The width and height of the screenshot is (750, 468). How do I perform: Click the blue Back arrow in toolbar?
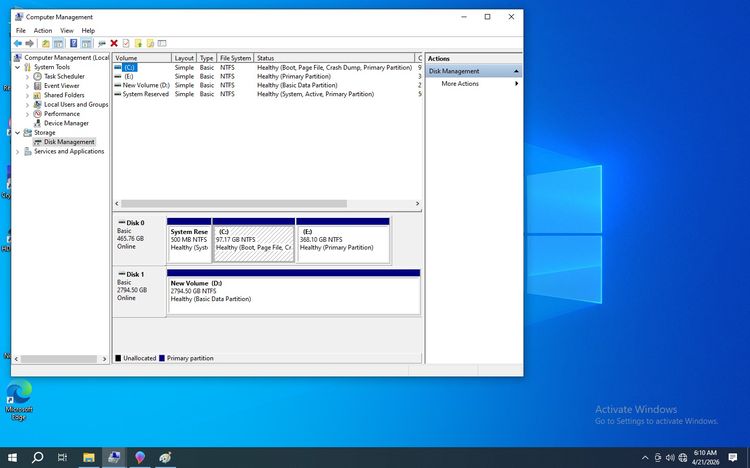[x=18, y=44]
